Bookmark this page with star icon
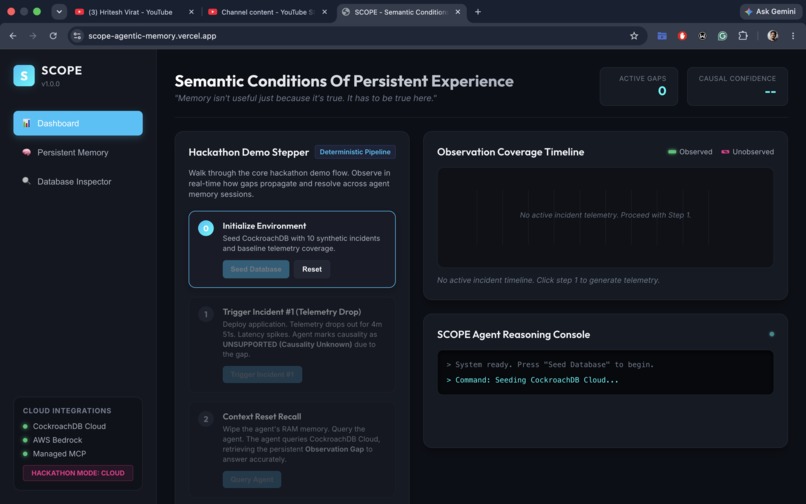806x504 pixels. point(634,36)
